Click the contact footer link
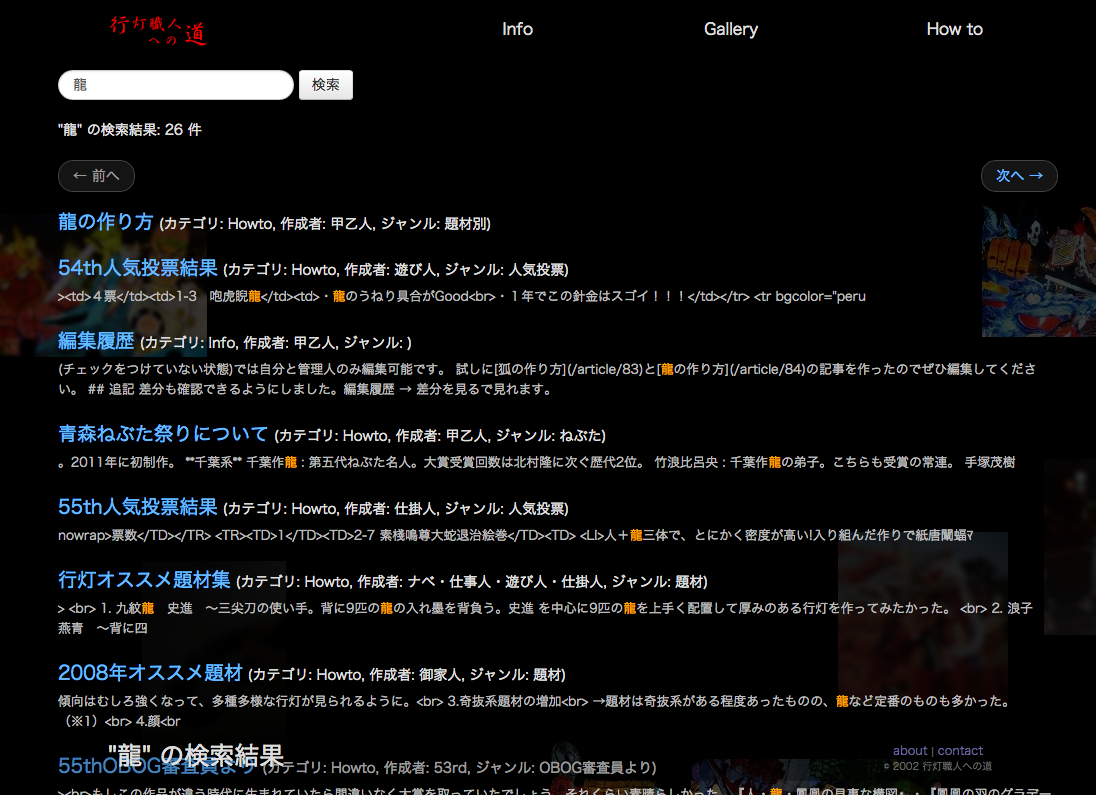 click(960, 750)
